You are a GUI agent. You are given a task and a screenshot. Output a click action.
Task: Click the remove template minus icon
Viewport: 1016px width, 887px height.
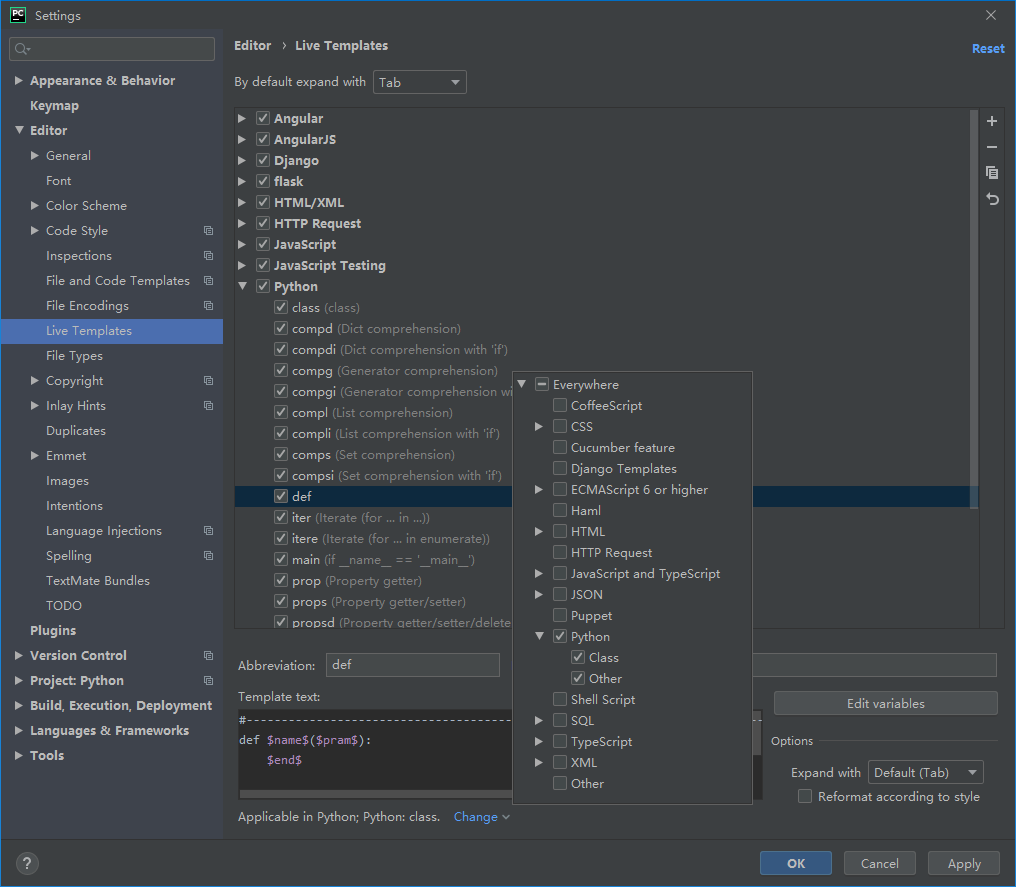click(991, 147)
